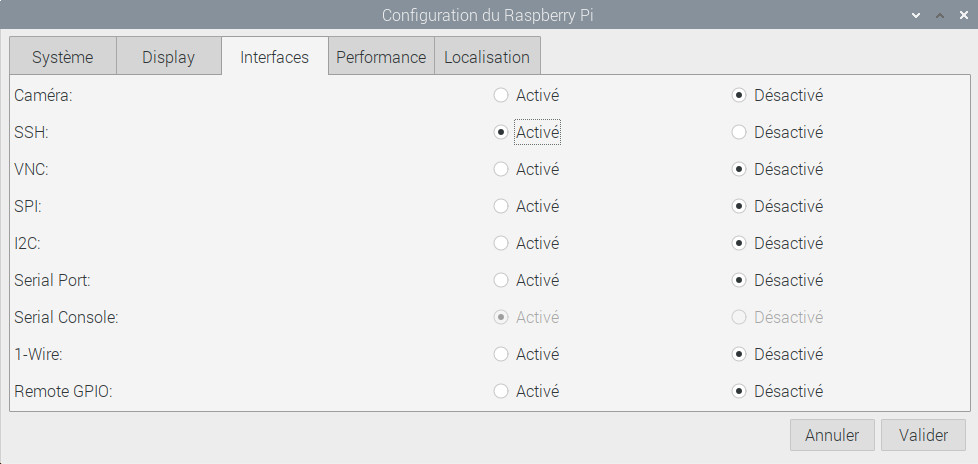Screen dimensions: 978x464
Task: Select Désactivé for Caméra
Action: tap(739, 96)
